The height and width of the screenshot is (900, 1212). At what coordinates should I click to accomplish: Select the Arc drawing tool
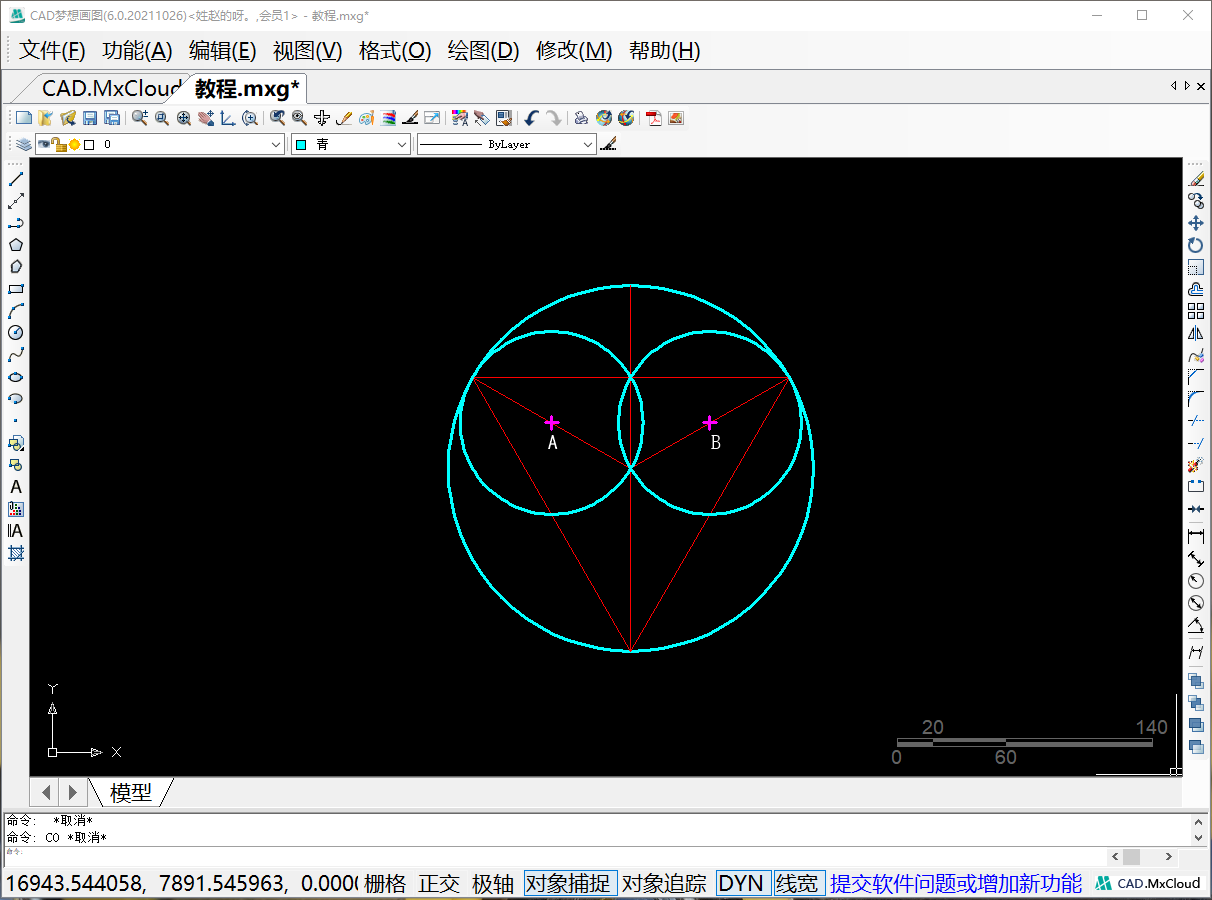tap(16, 311)
